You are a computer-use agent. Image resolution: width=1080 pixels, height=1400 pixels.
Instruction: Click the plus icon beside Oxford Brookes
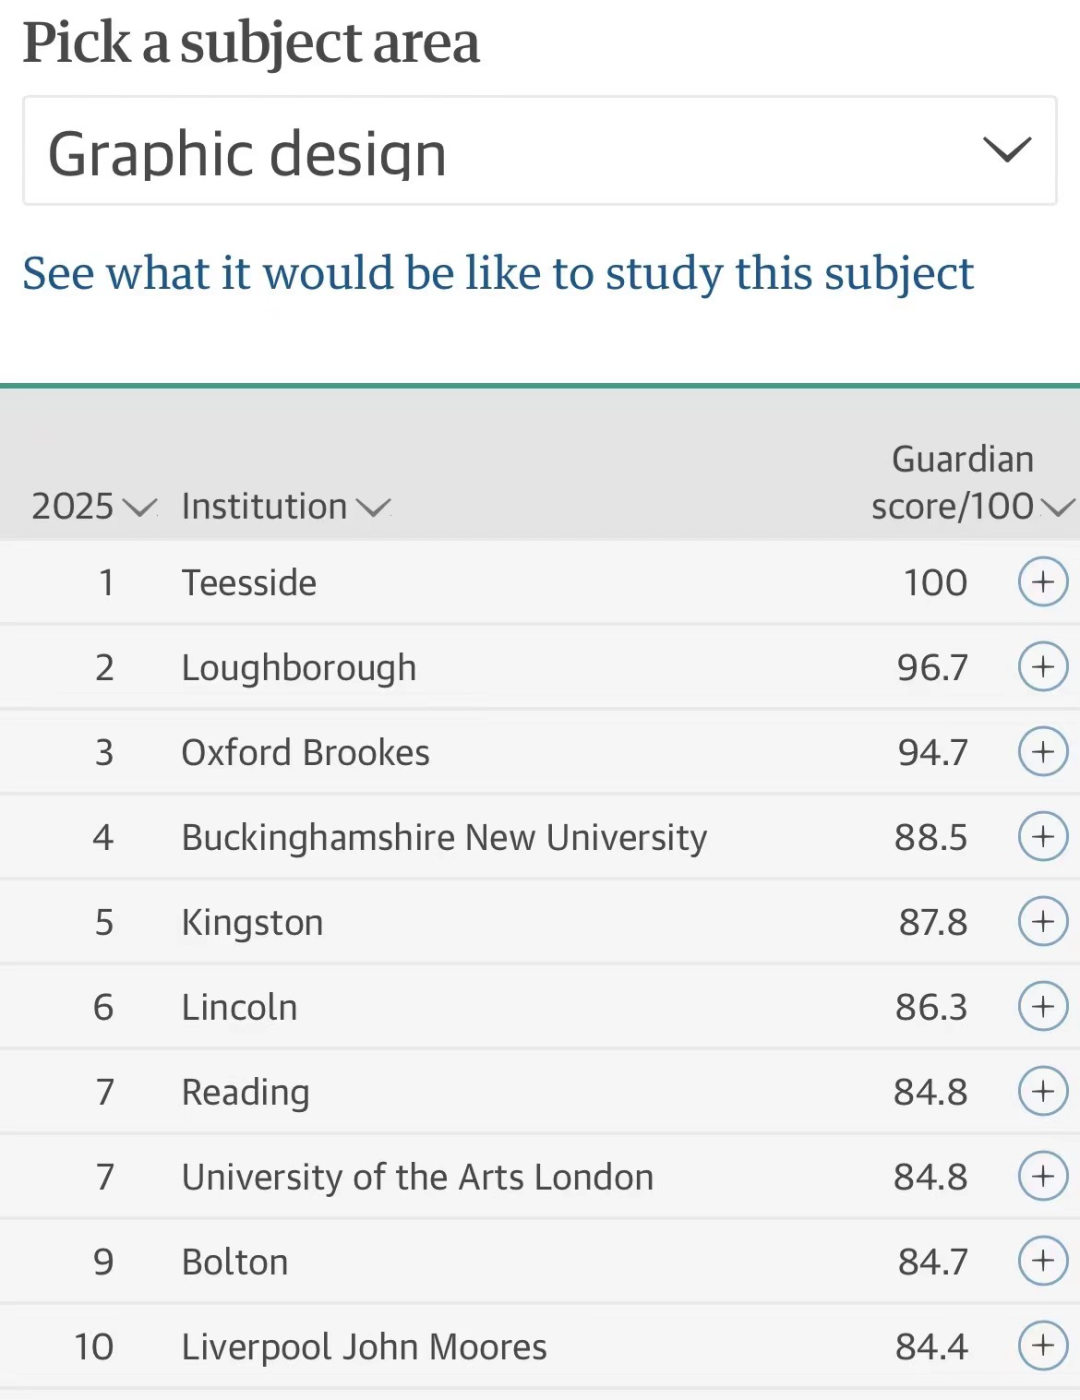click(1043, 752)
